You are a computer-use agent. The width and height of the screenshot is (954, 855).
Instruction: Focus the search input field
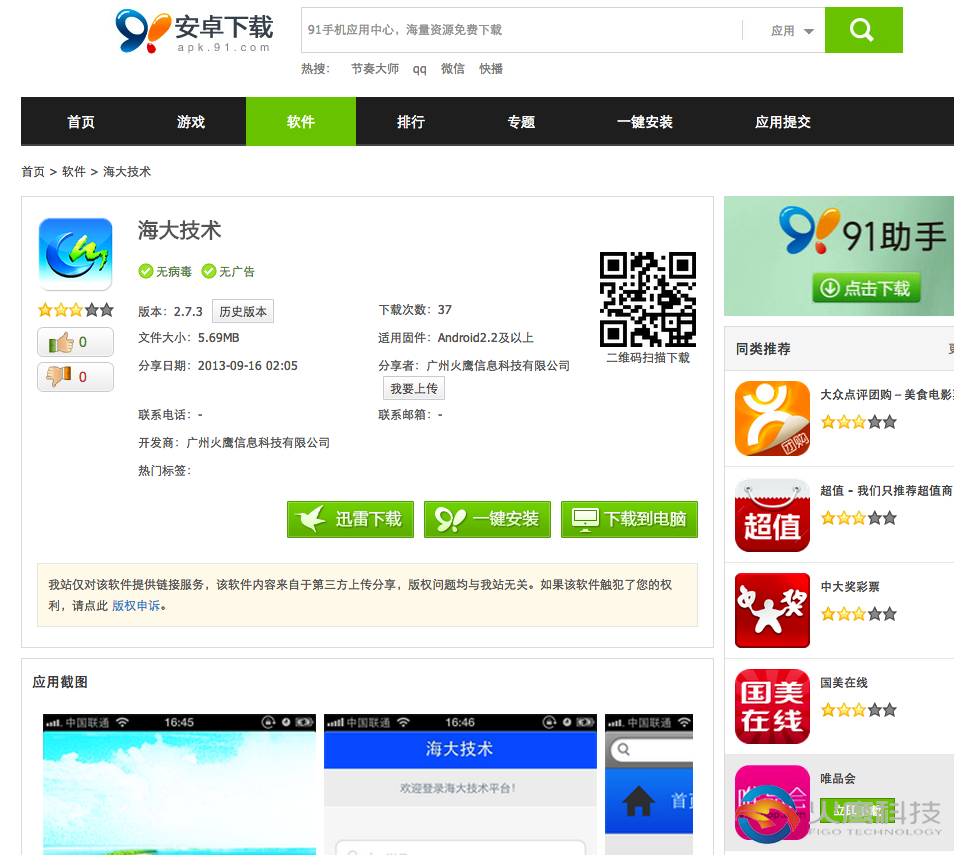(520, 30)
